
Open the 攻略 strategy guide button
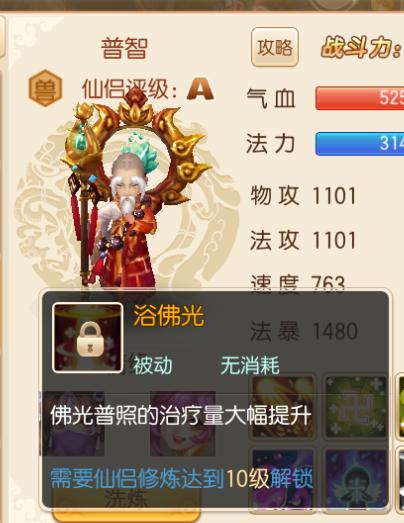[275, 47]
